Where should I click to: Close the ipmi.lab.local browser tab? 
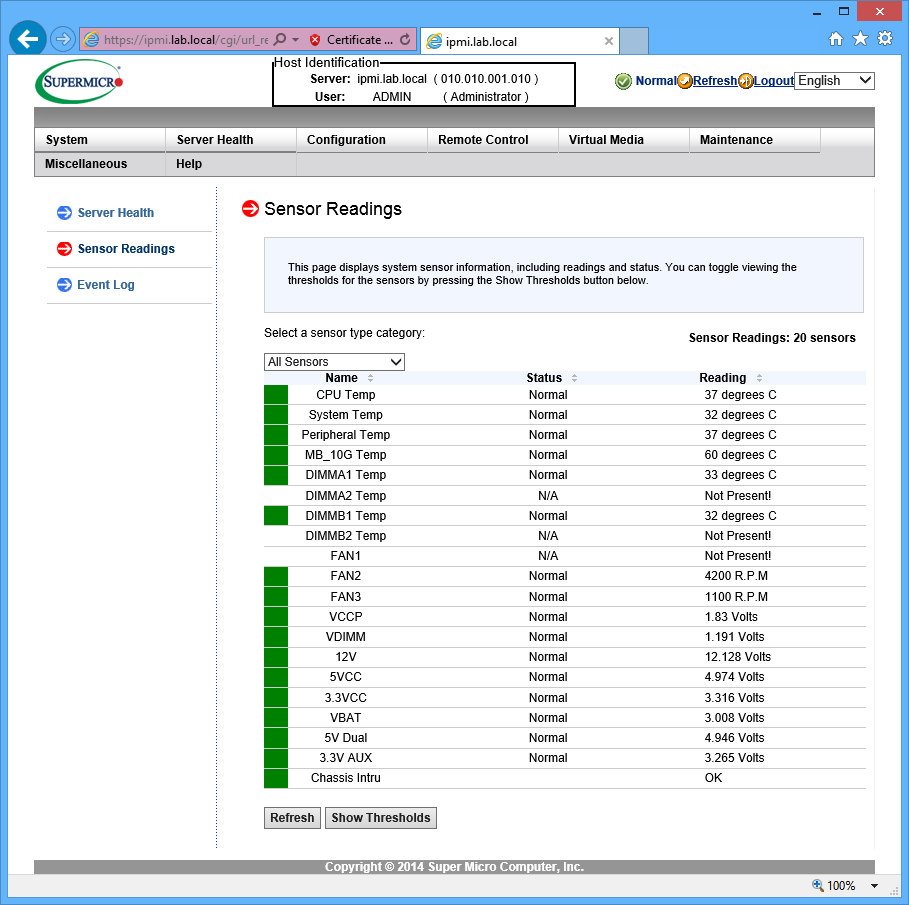point(609,41)
